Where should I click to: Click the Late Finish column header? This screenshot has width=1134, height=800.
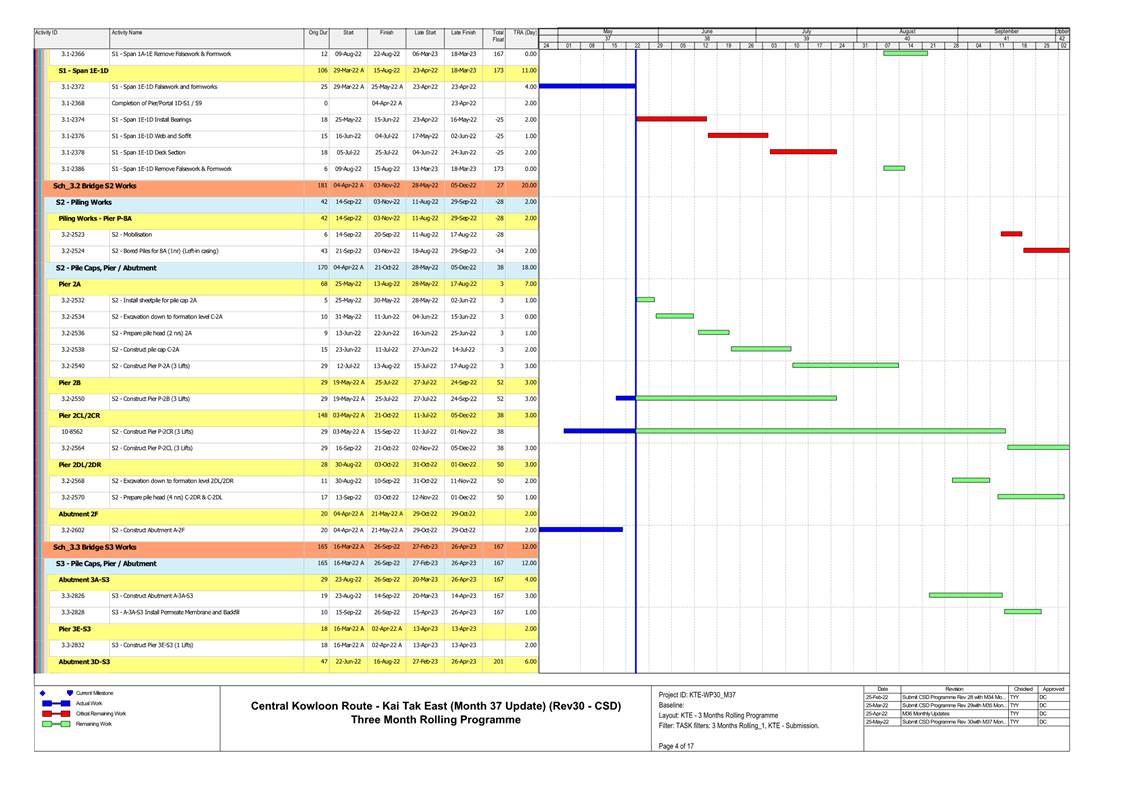463,33
